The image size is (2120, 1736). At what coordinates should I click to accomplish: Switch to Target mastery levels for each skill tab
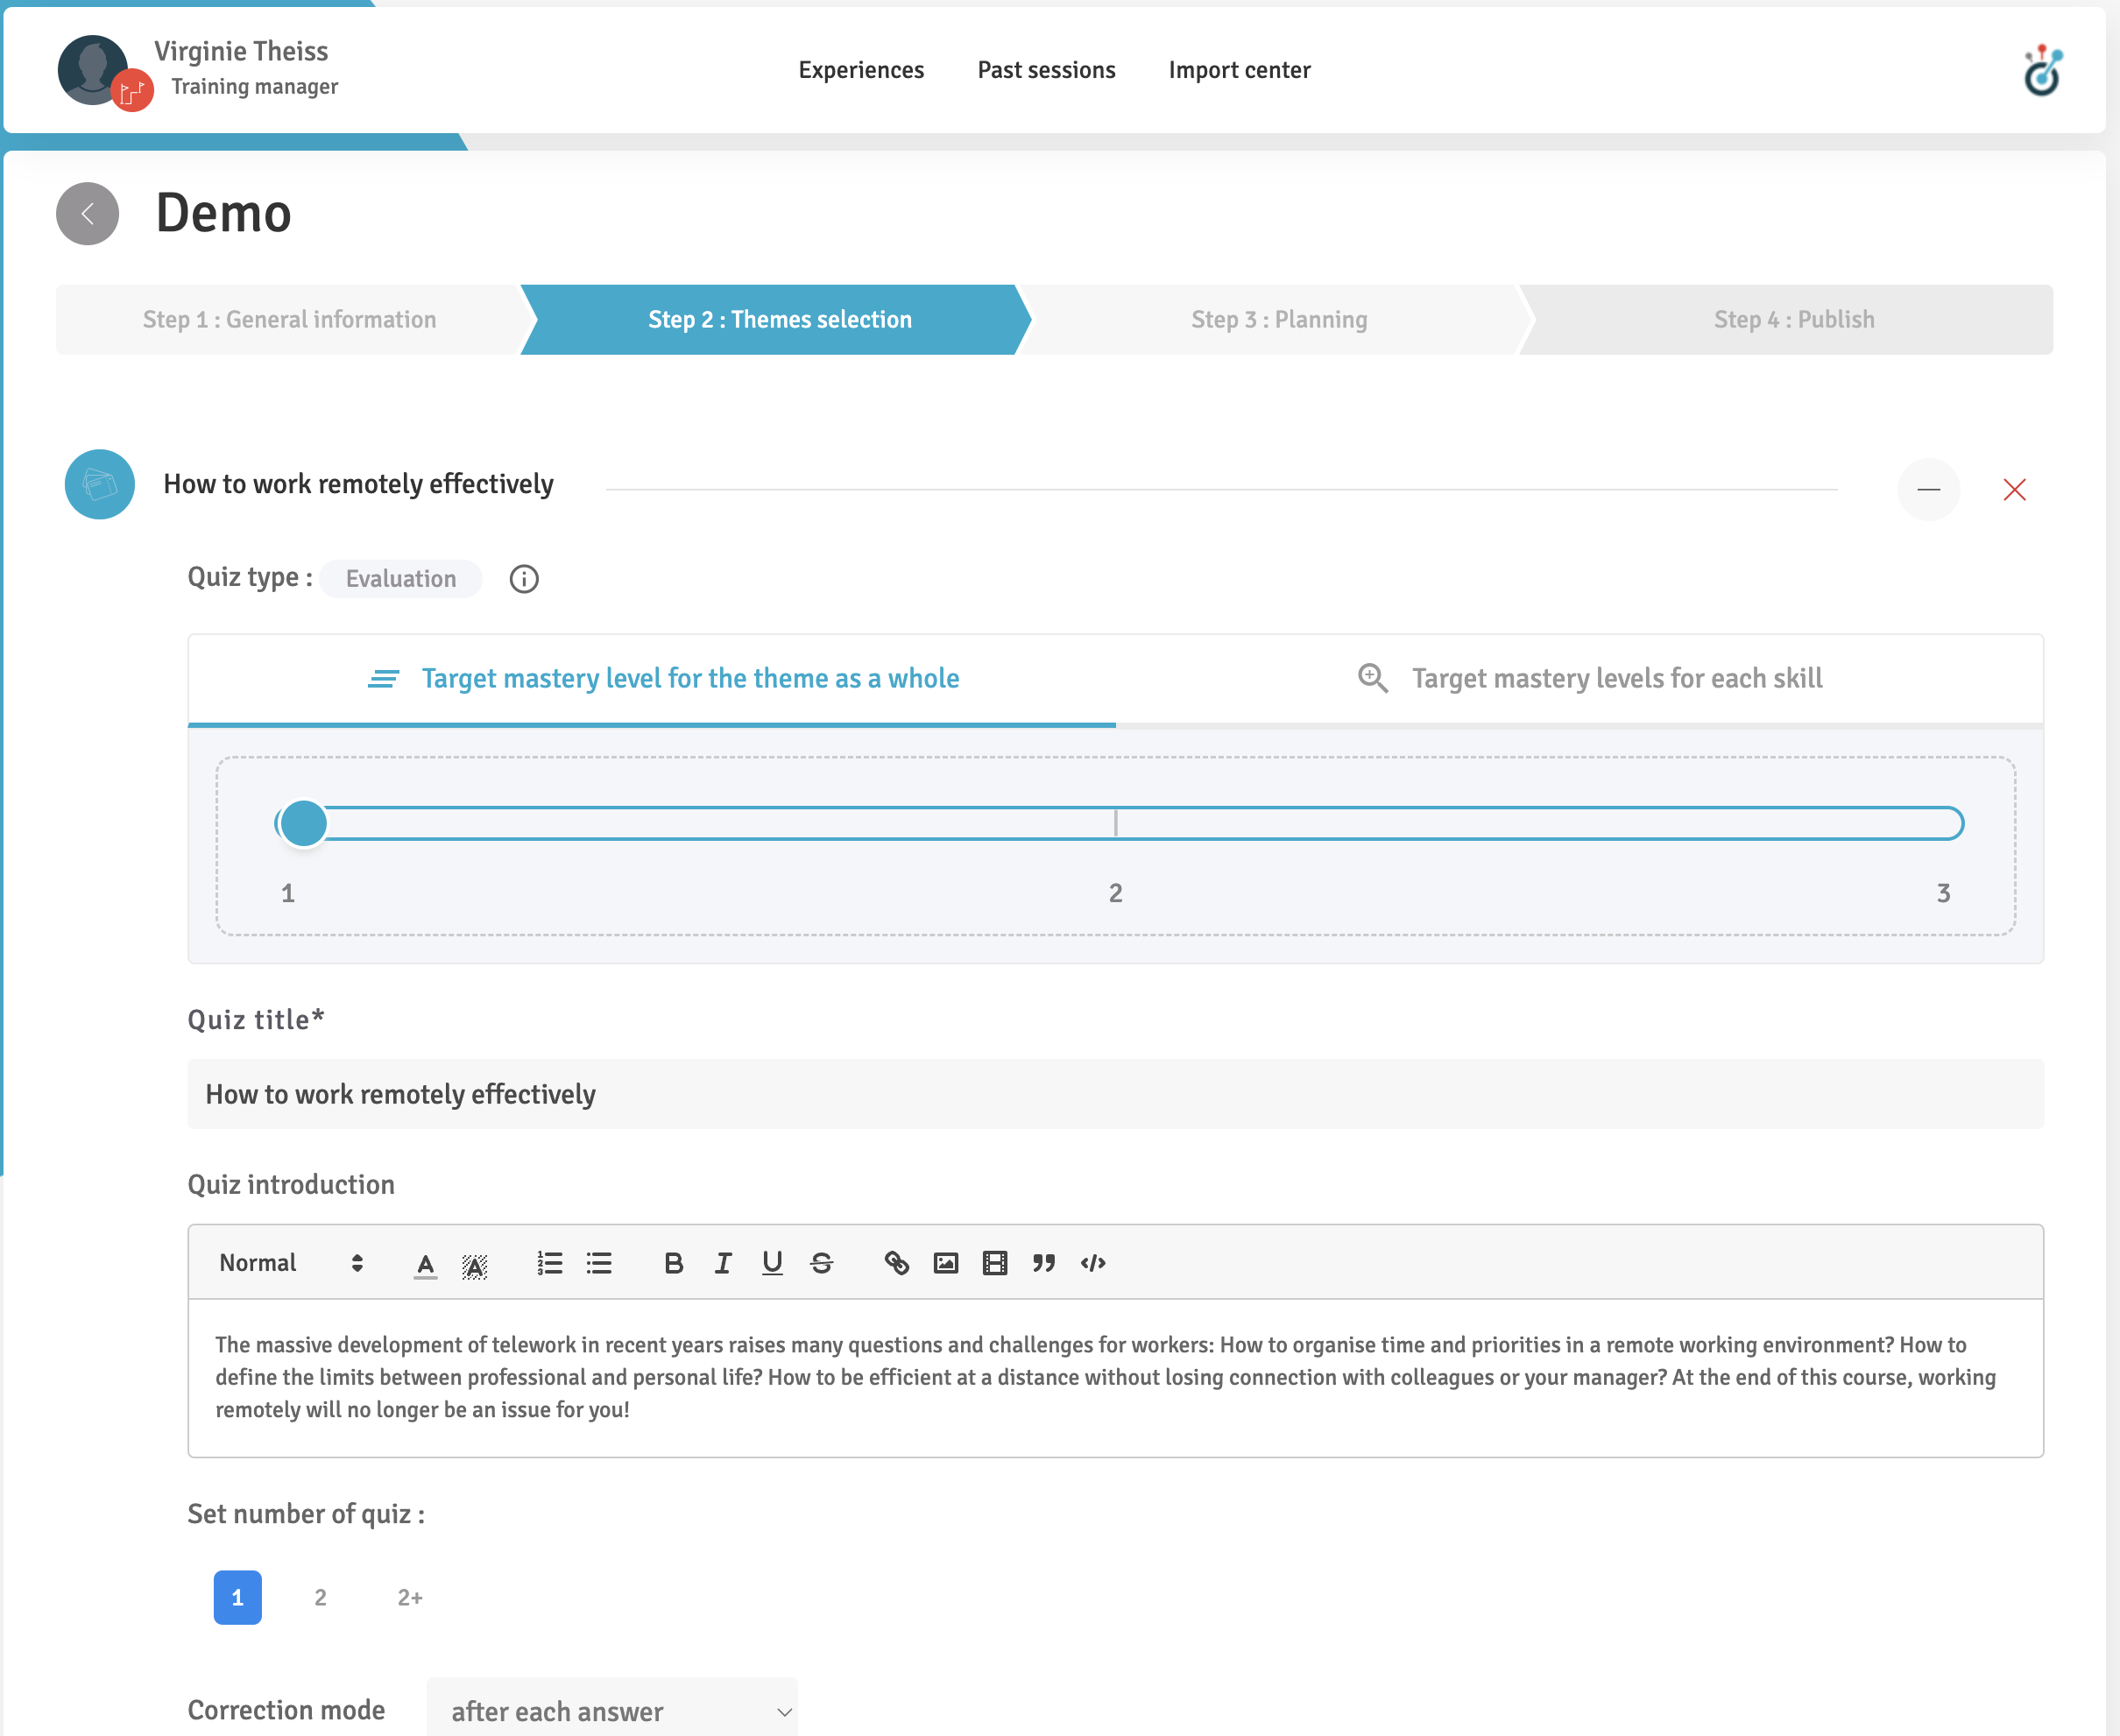tap(1580, 679)
